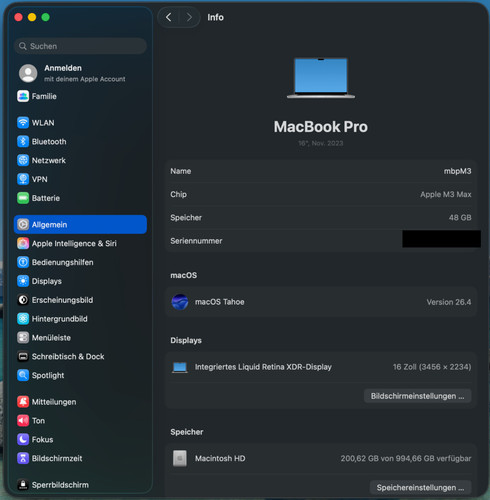Select the Displays sun icon
Viewport: 490px width, 500px height.
click(23, 281)
